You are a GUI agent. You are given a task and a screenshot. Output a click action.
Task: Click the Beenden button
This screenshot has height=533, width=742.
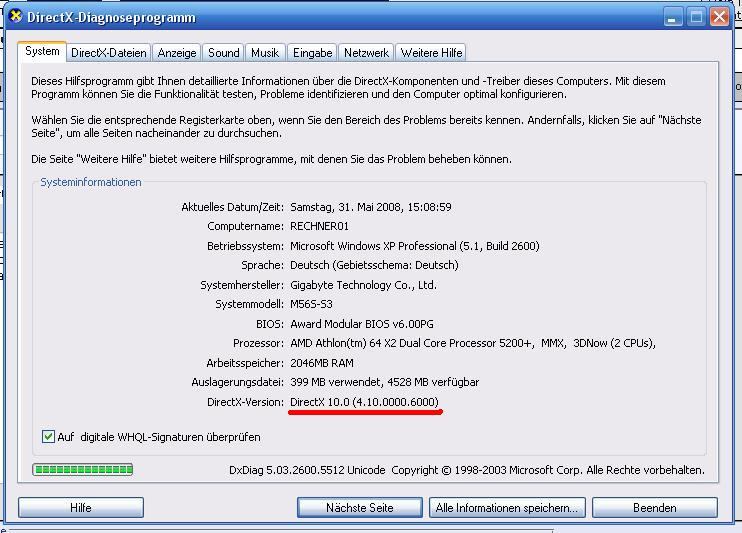click(x=654, y=507)
